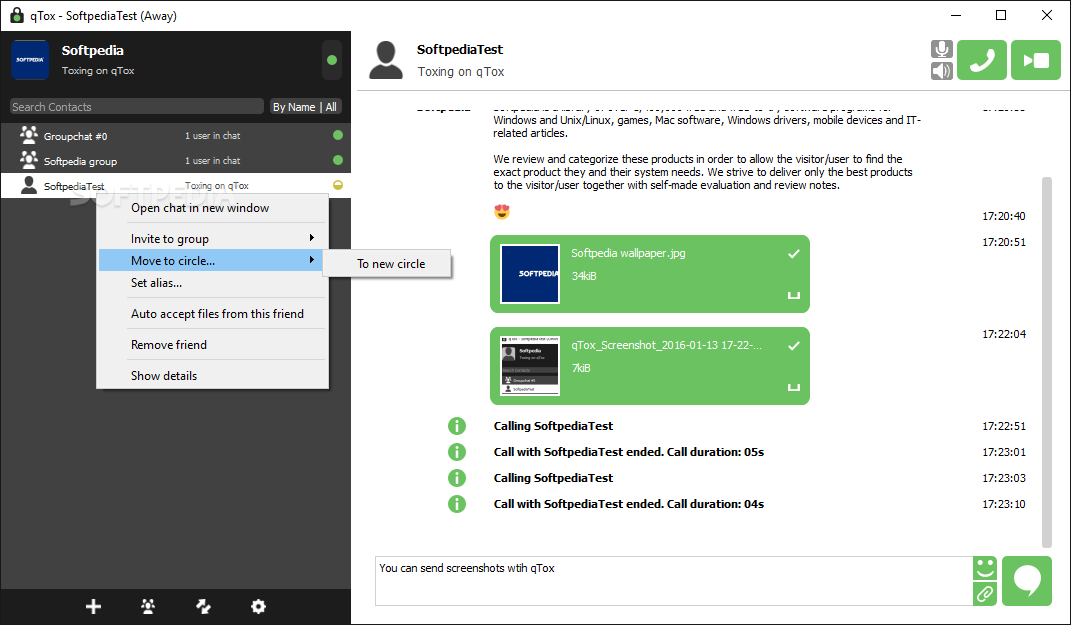Click the SoftpediaTest name in the chat header
This screenshot has height=625, width=1071.
point(460,49)
